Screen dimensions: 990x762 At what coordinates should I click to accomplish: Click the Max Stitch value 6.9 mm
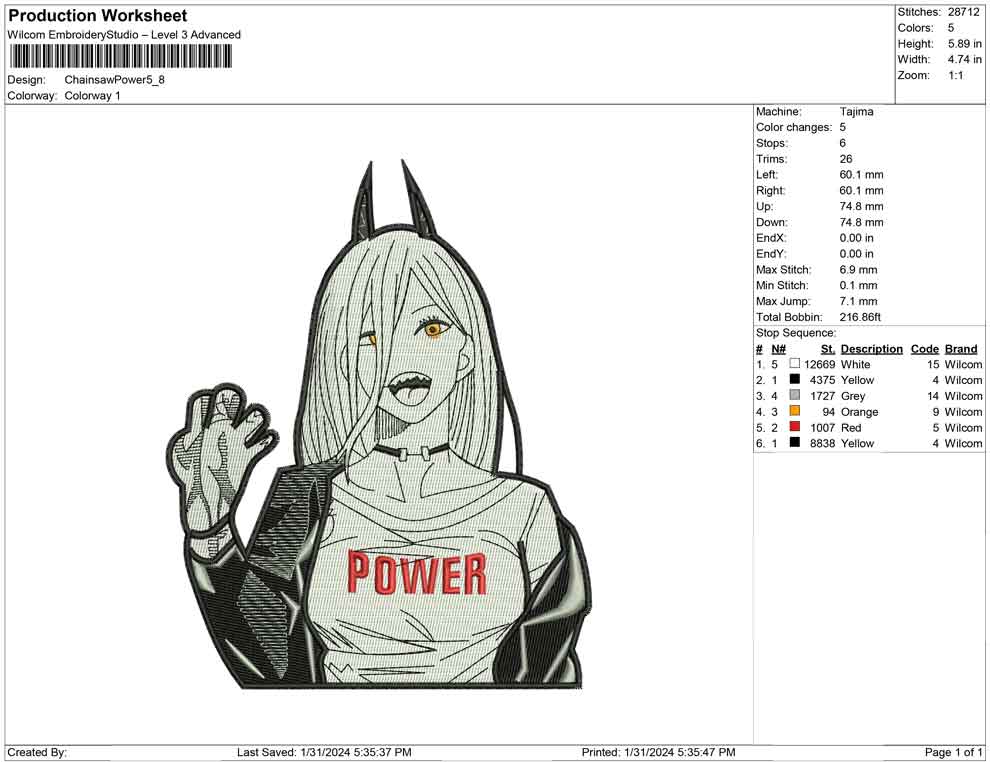pyautogui.click(x=858, y=270)
